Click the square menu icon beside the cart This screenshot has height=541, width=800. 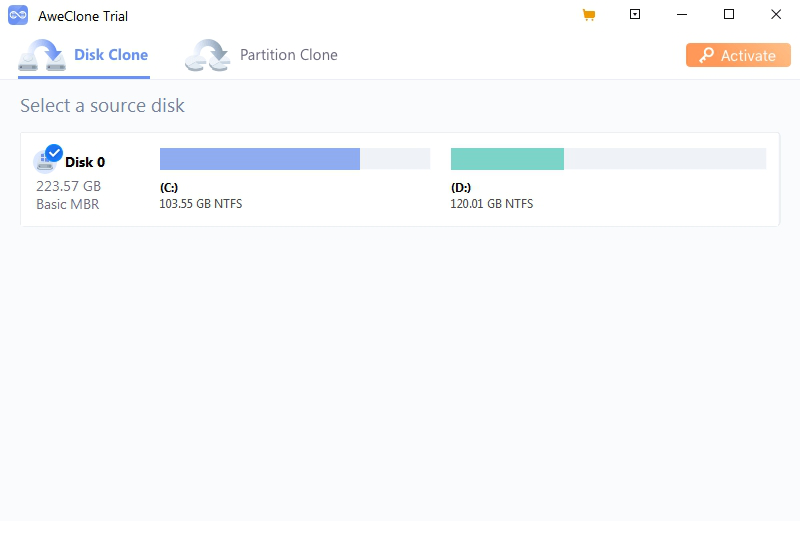pyautogui.click(x=635, y=15)
